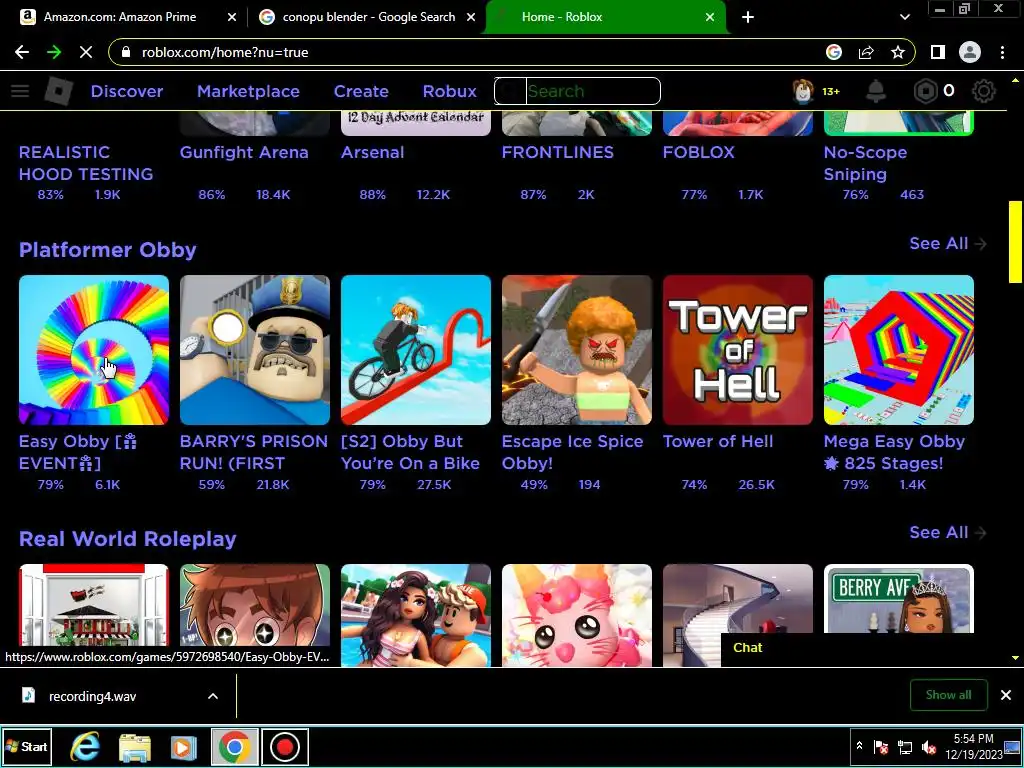
Task: Click the browser back arrow
Action: coord(22,52)
